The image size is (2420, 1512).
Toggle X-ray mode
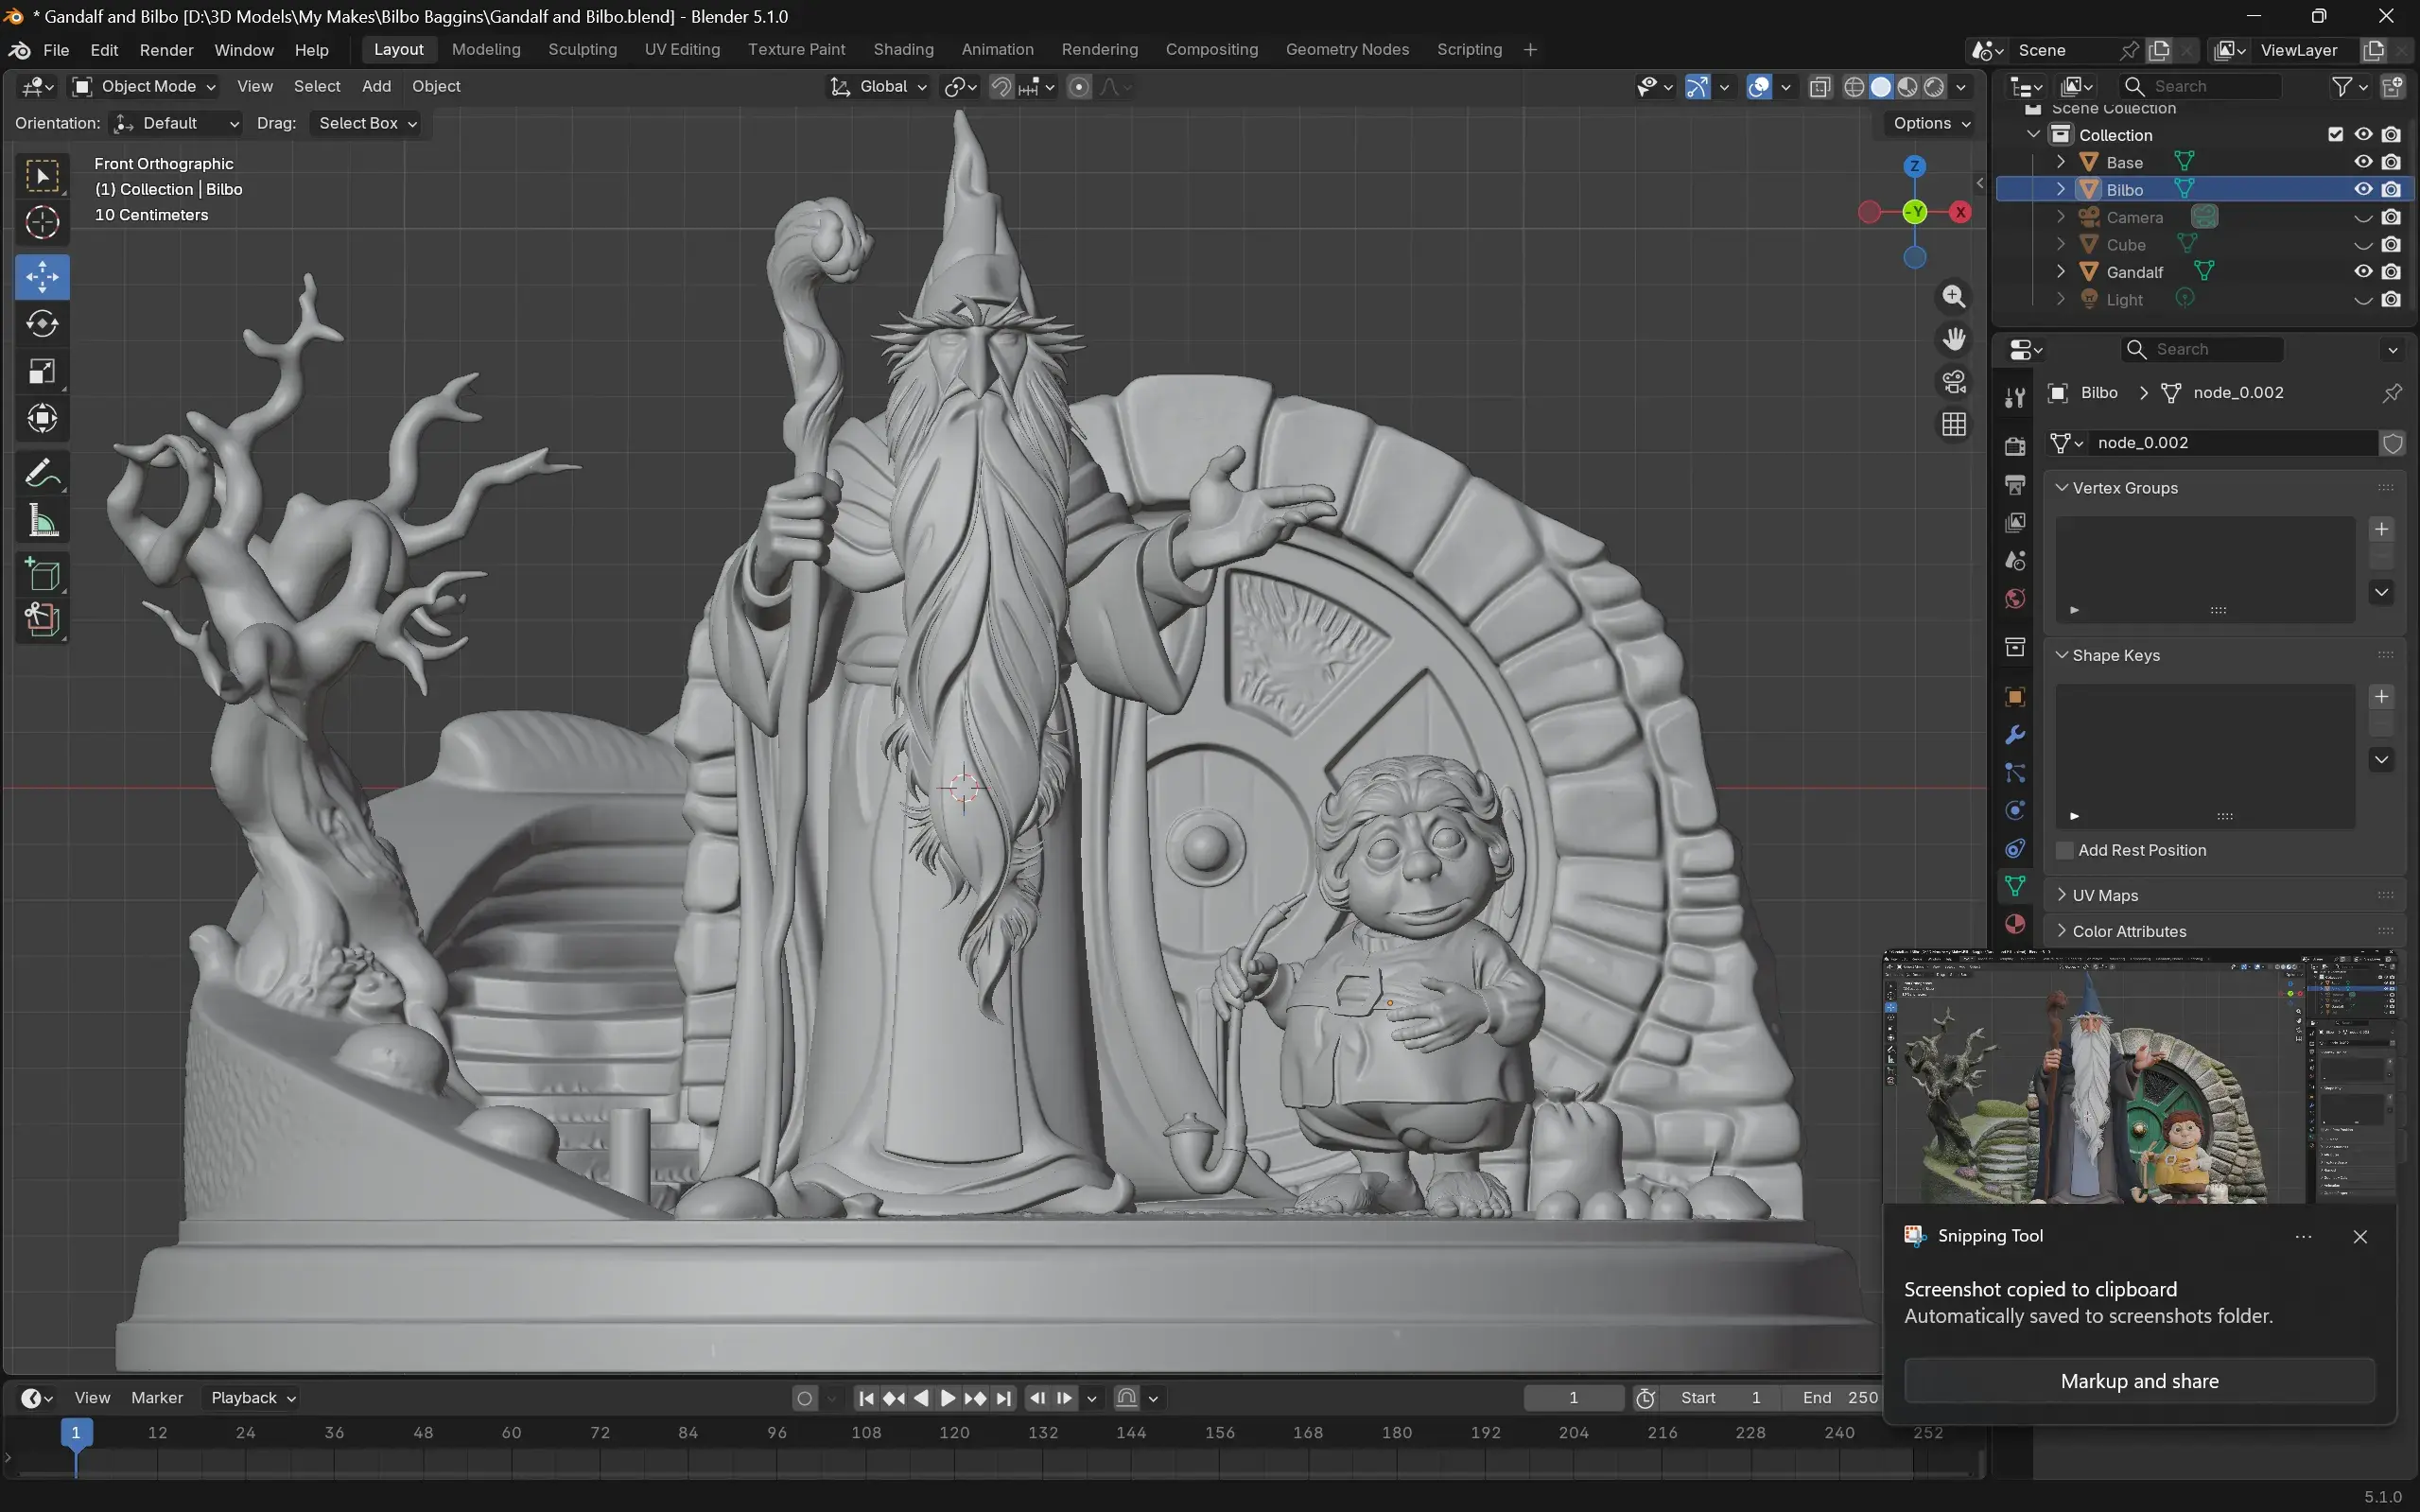tap(1820, 87)
